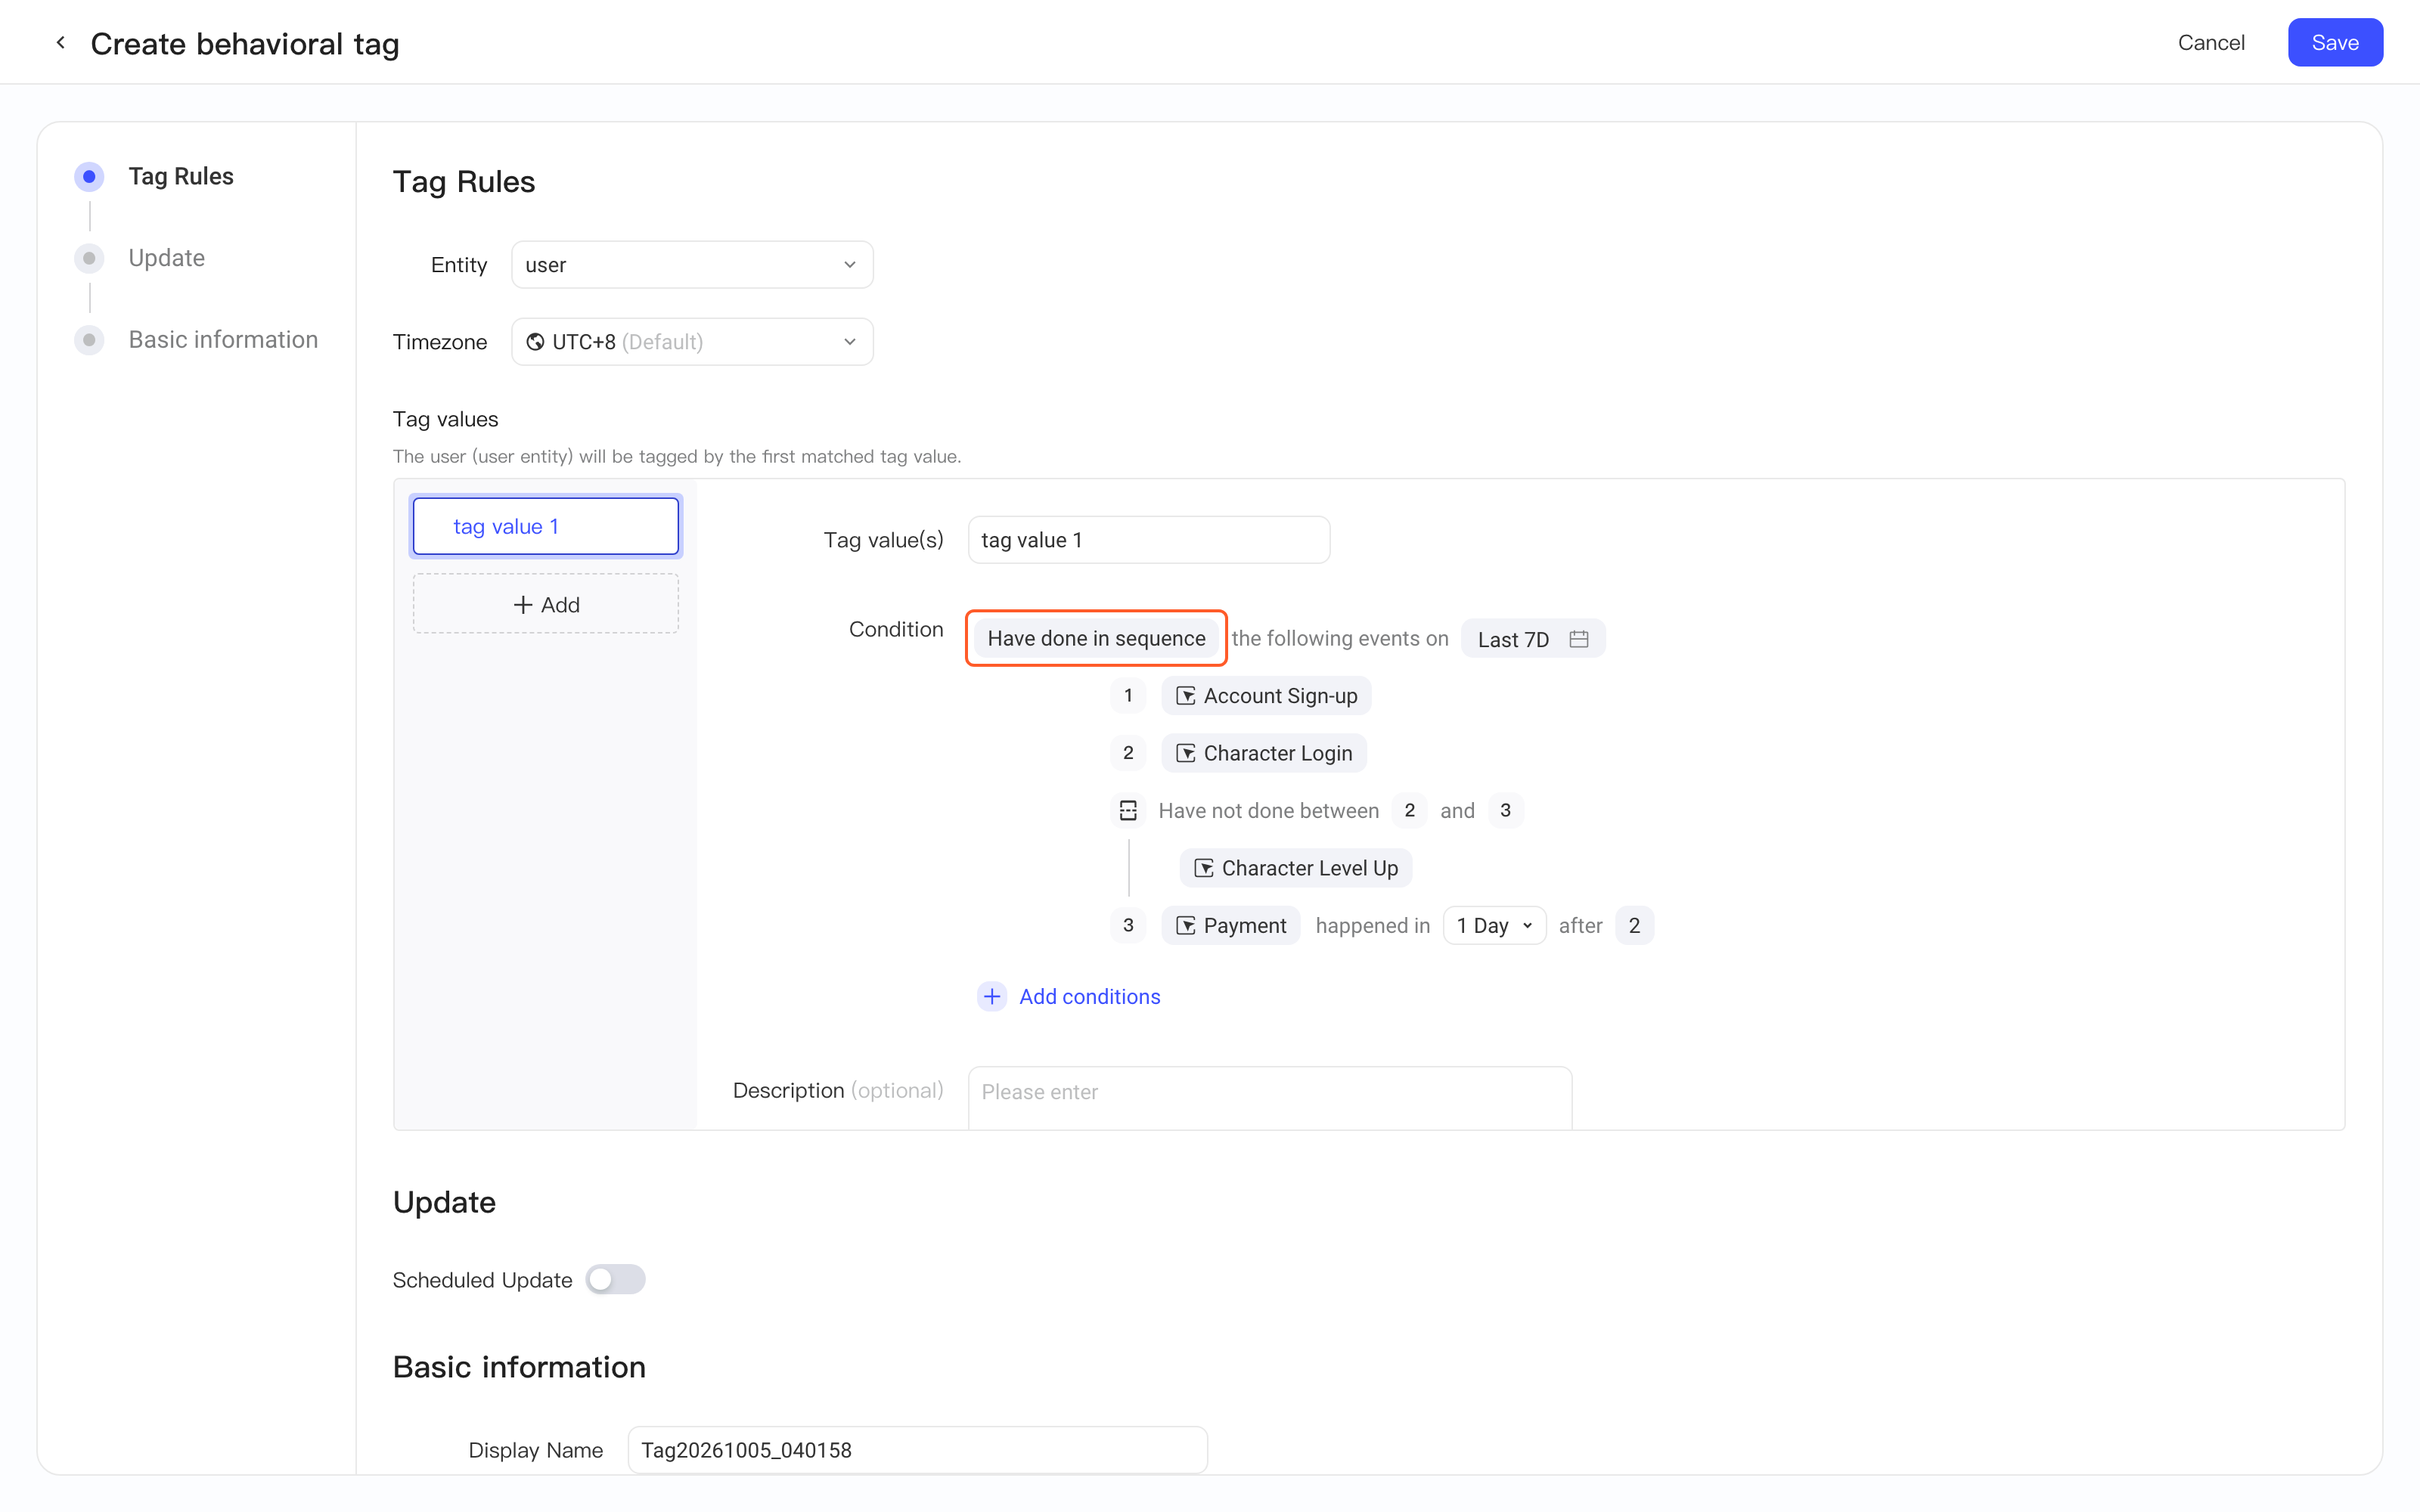2420x1512 pixels.
Task: Go to Update step in sidebar
Action: pyautogui.click(x=166, y=258)
